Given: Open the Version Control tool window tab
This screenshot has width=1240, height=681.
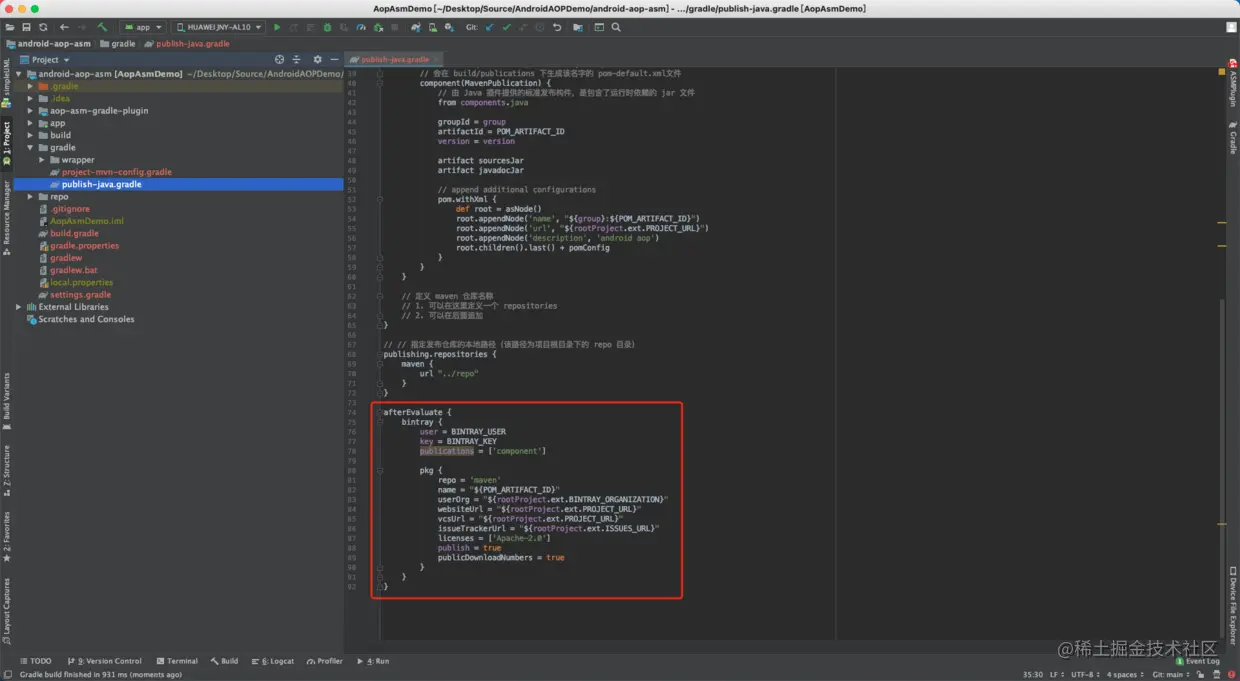Looking at the screenshot, I should [x=105, y=661].
